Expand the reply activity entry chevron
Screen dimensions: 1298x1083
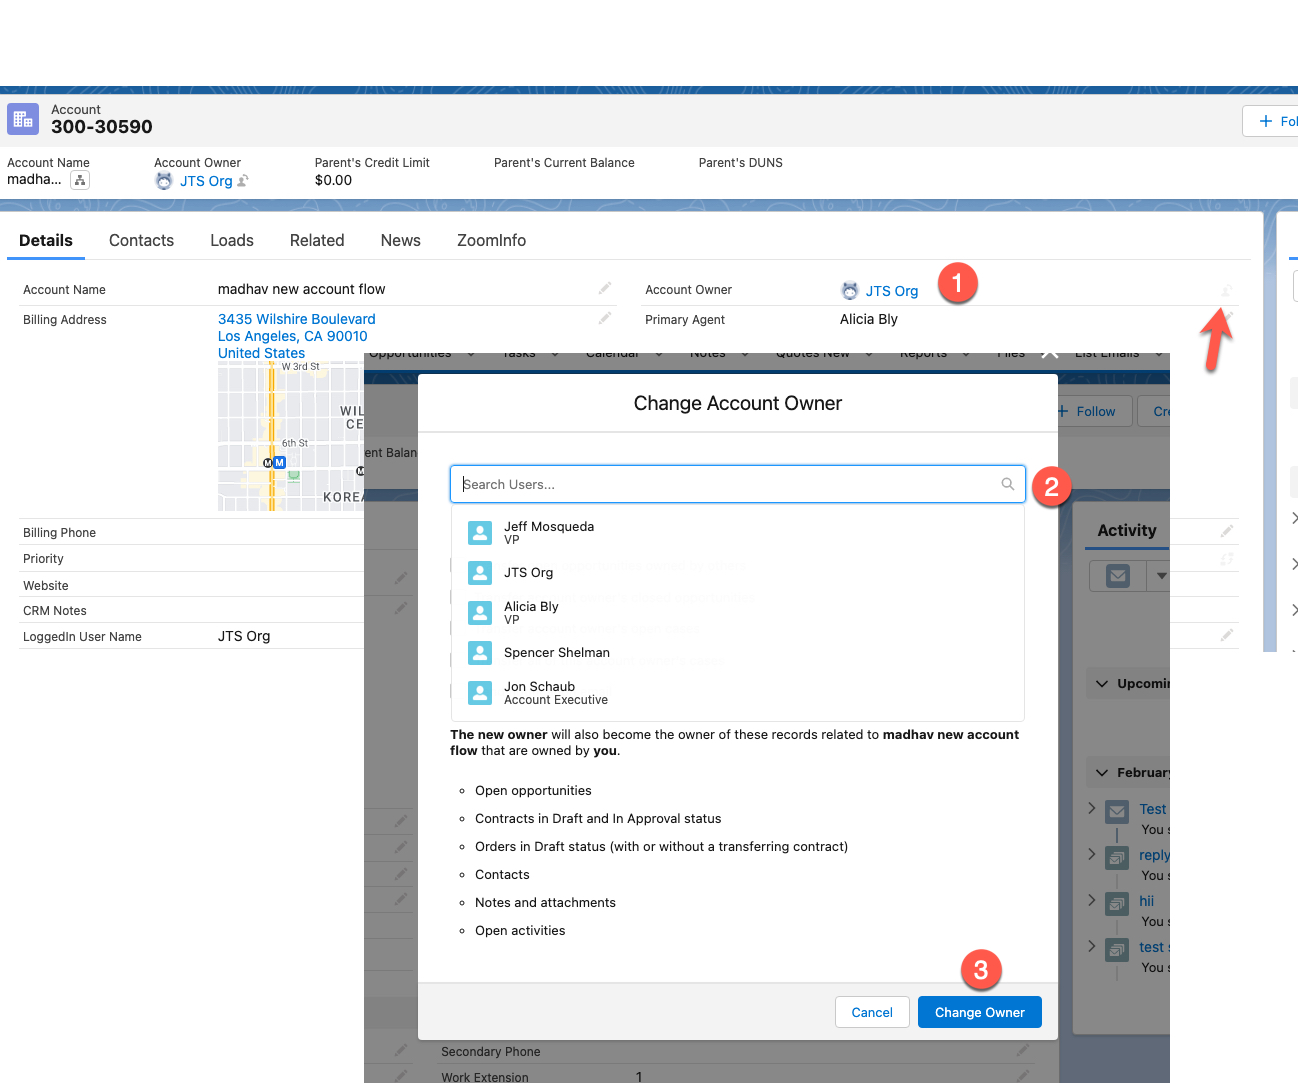coord(1092,854)
